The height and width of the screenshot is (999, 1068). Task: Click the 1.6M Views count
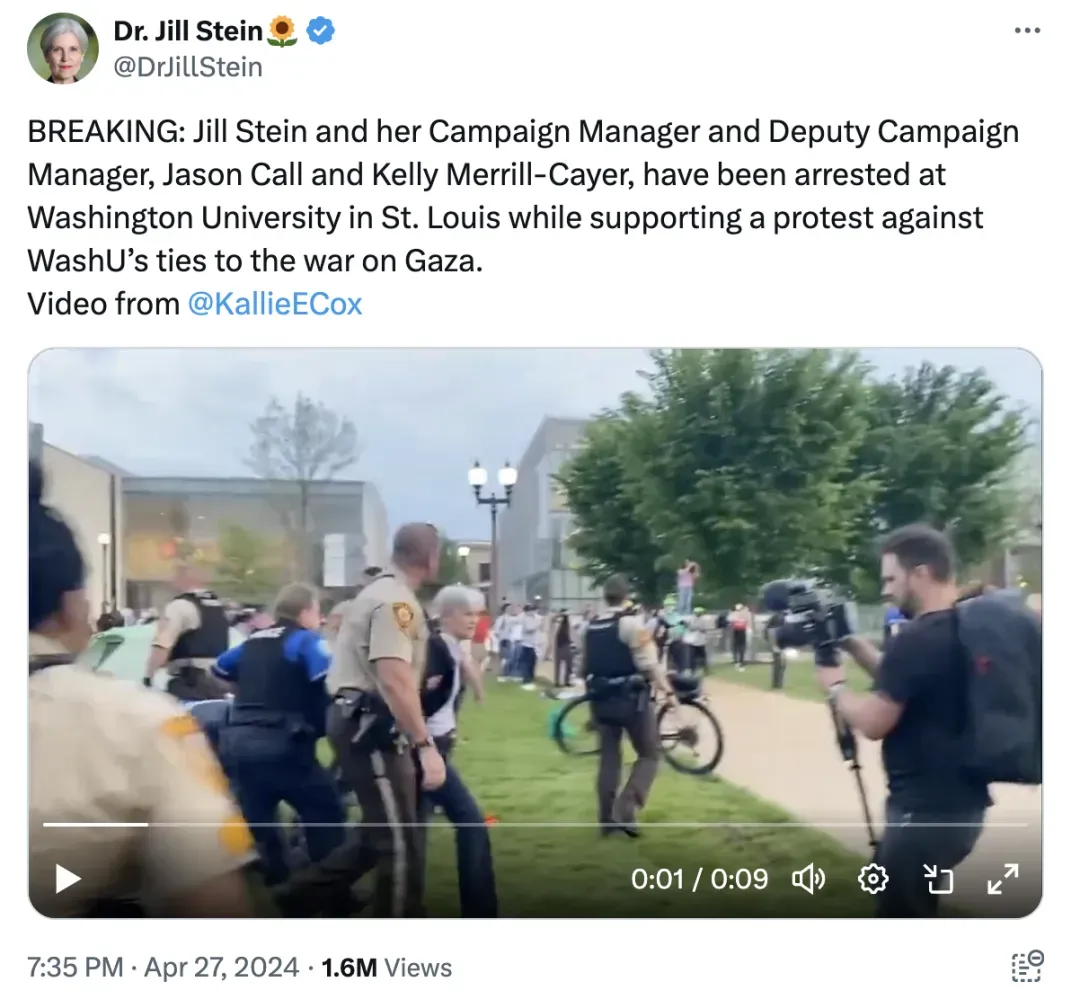pos(385,967)
